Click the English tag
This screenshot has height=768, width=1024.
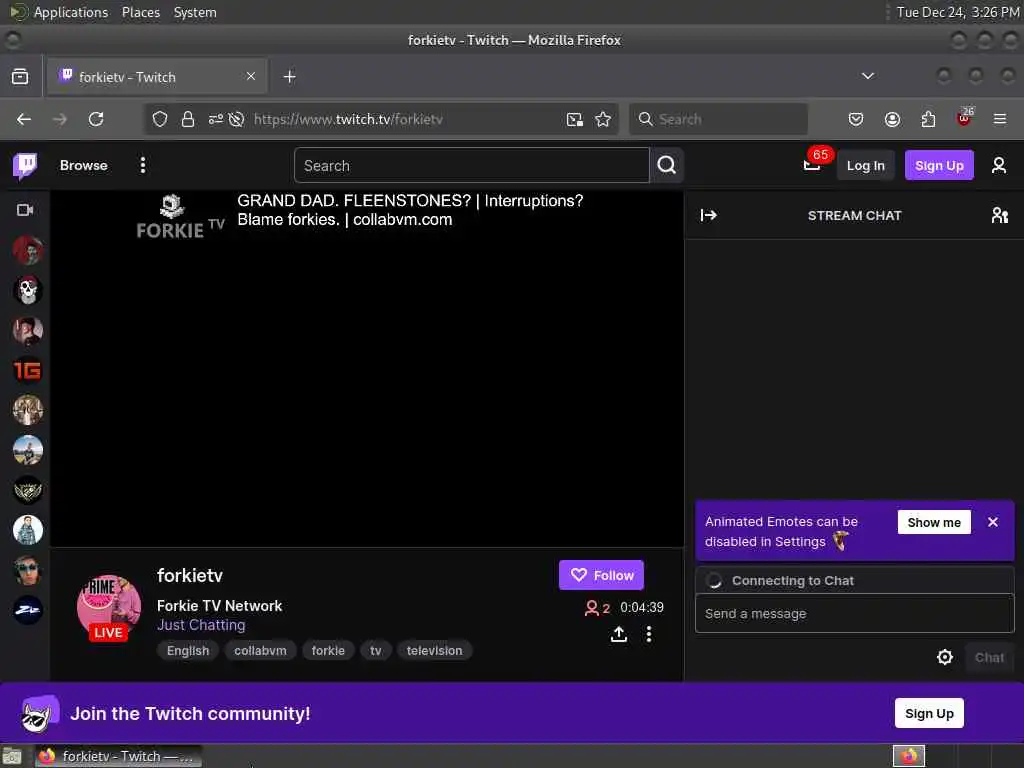coord(188,650)
